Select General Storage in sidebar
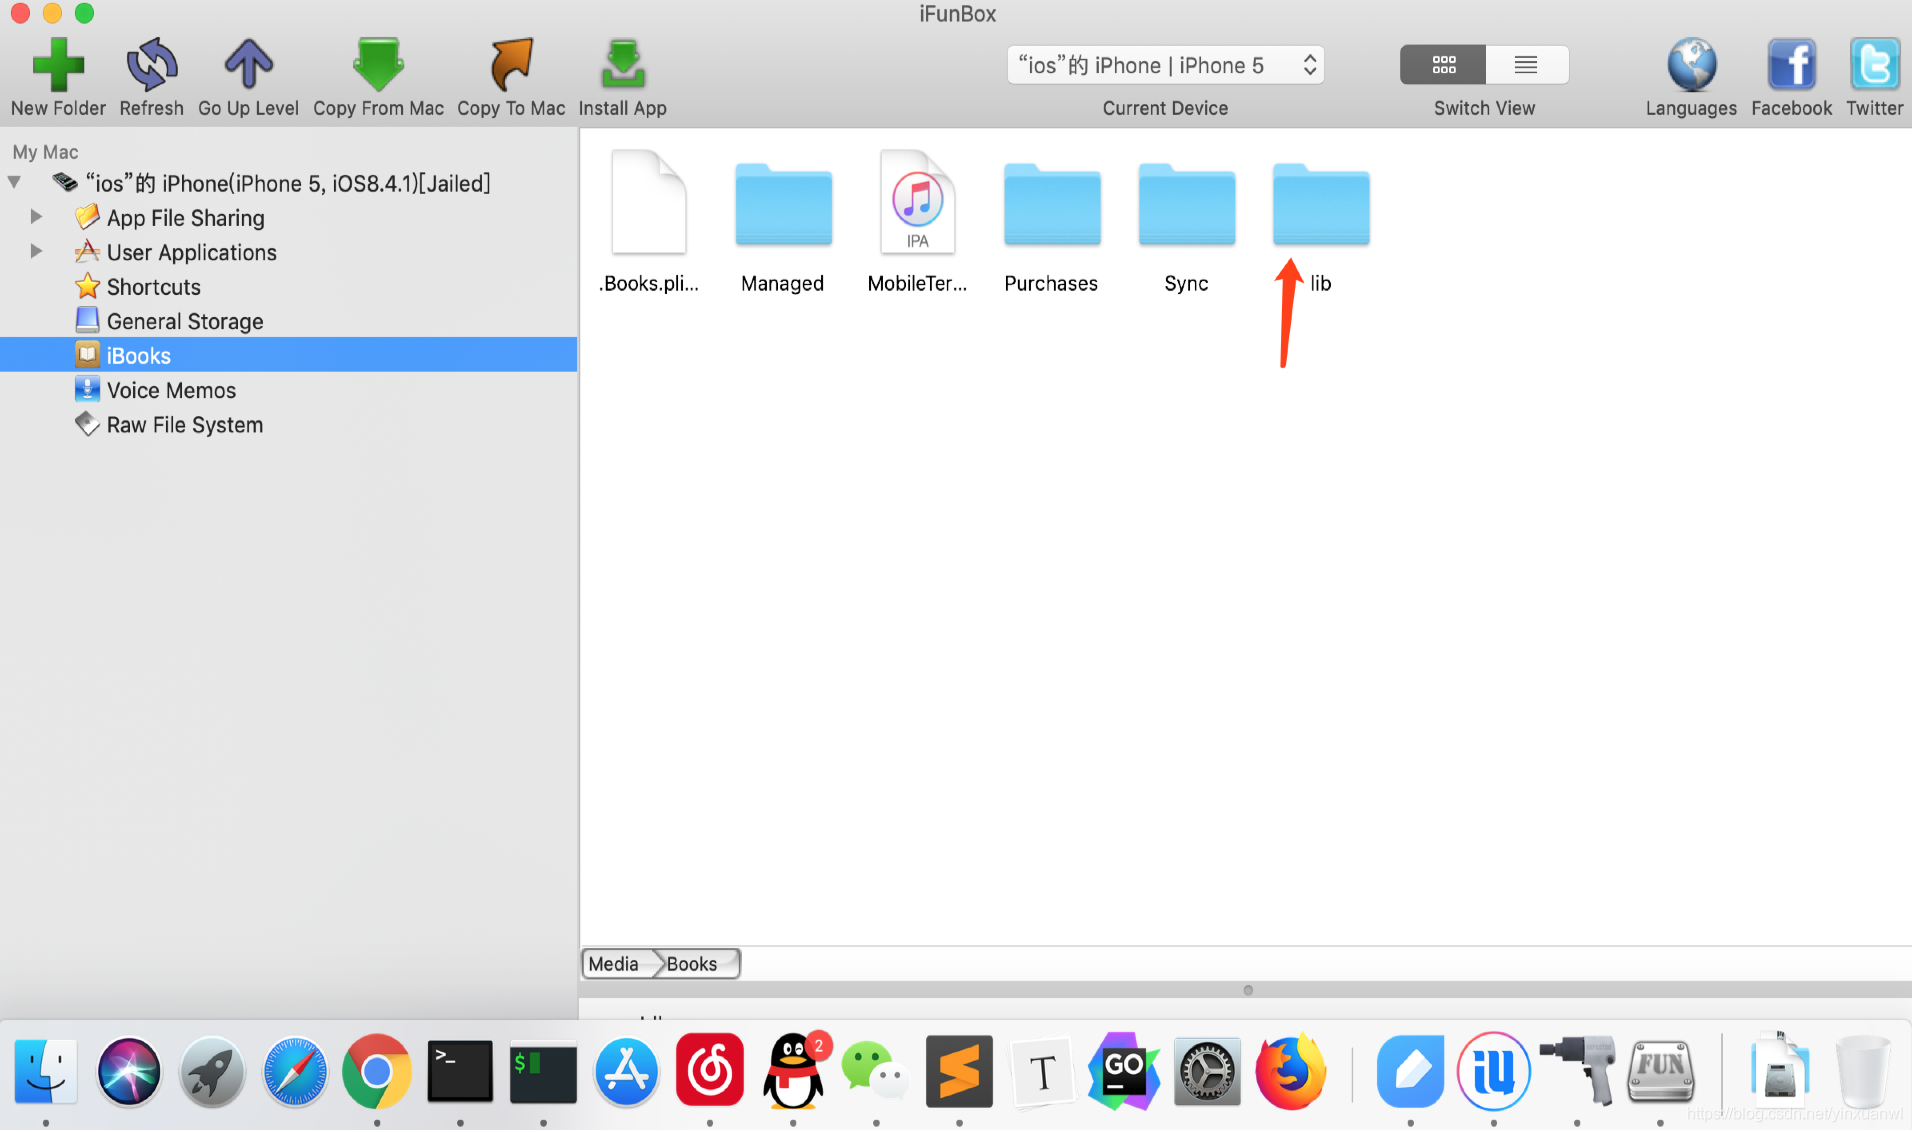The width and height of the screenshot is (1912, 1132). 184,321
